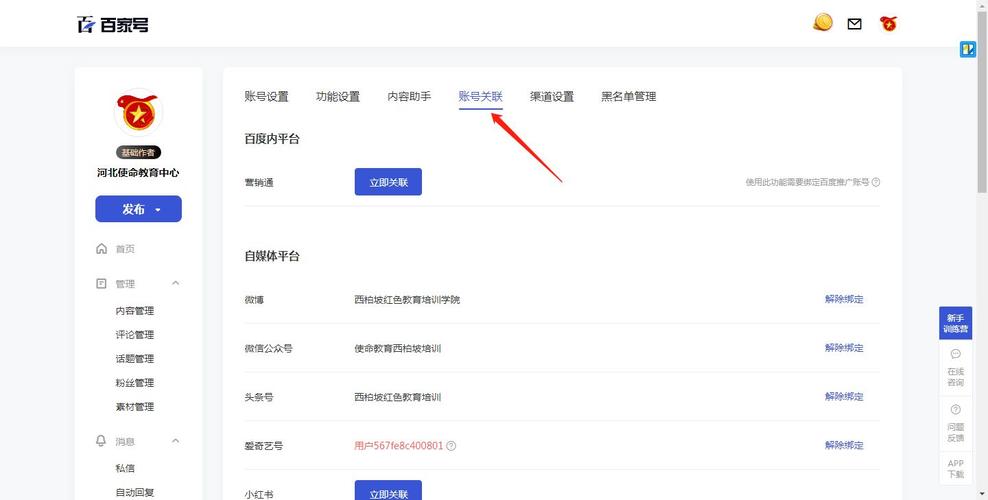The height and width of the screenshot is (500, 988).
Task: Open 素材管理 in sidebar
Action: [x=135, y=407]
